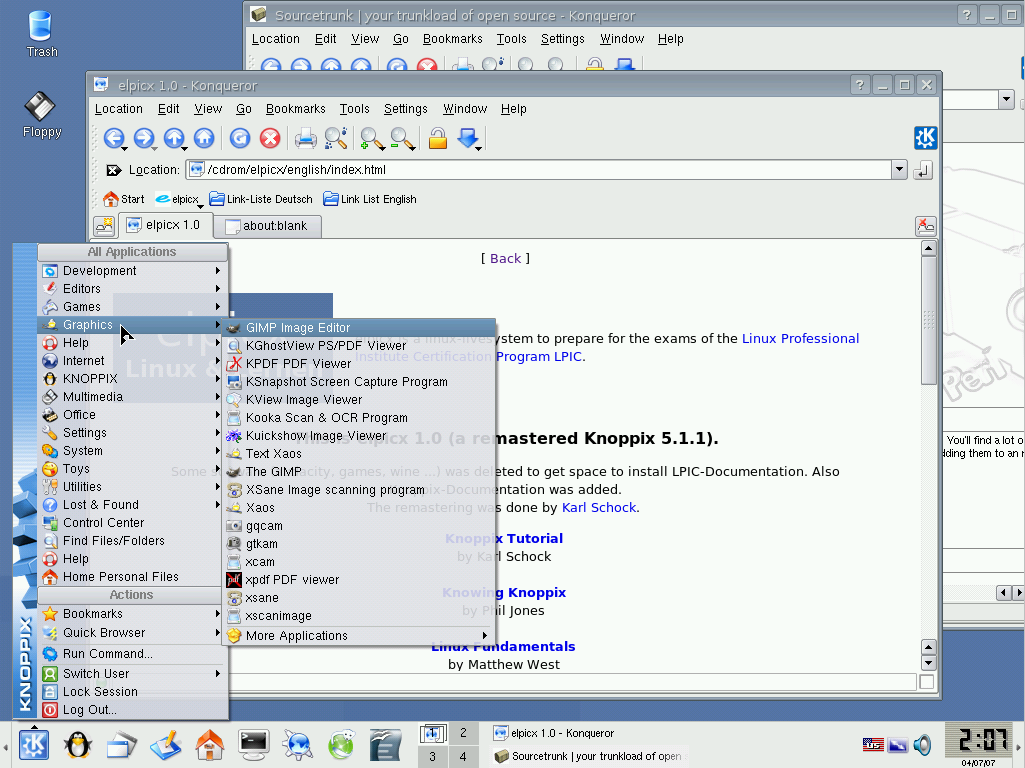Click the location URL input field

538,170
